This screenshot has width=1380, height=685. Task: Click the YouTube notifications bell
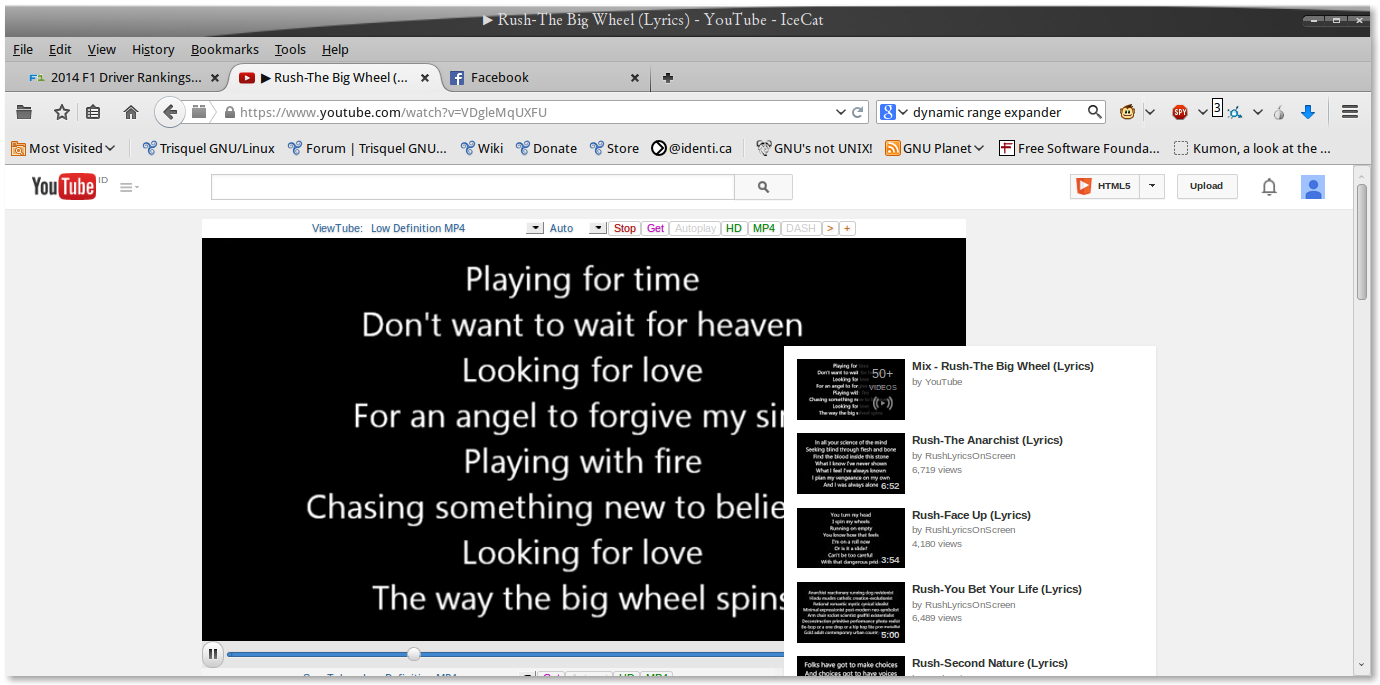(x=1269, y=187)
